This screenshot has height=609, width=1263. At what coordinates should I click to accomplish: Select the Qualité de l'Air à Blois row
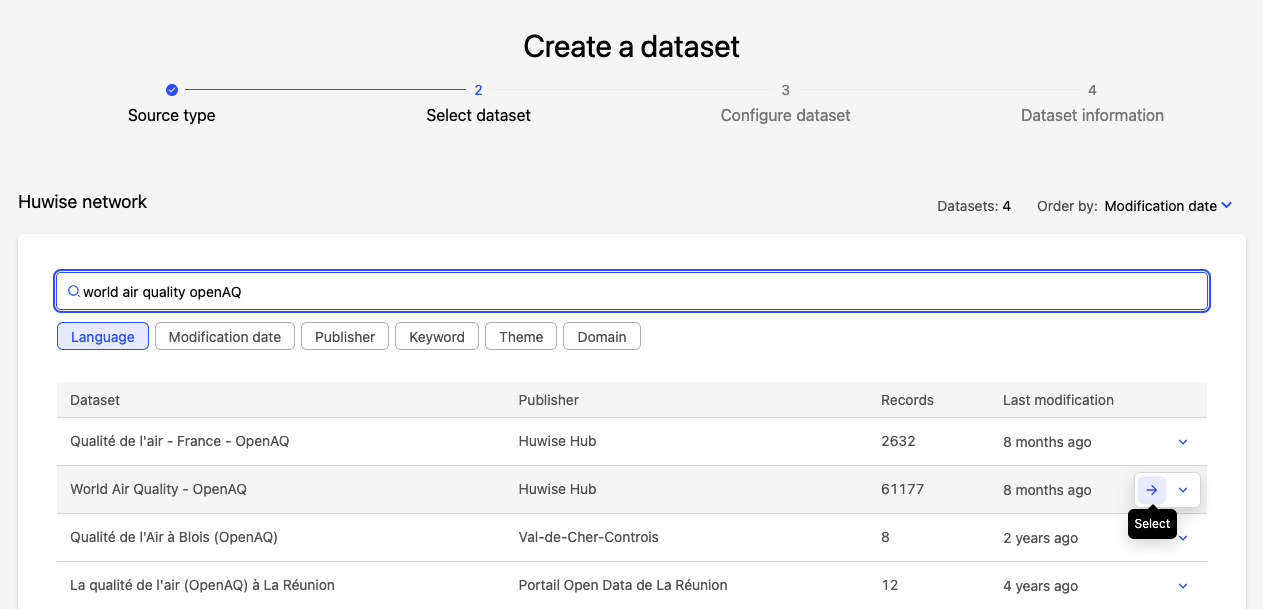[174, 538]
